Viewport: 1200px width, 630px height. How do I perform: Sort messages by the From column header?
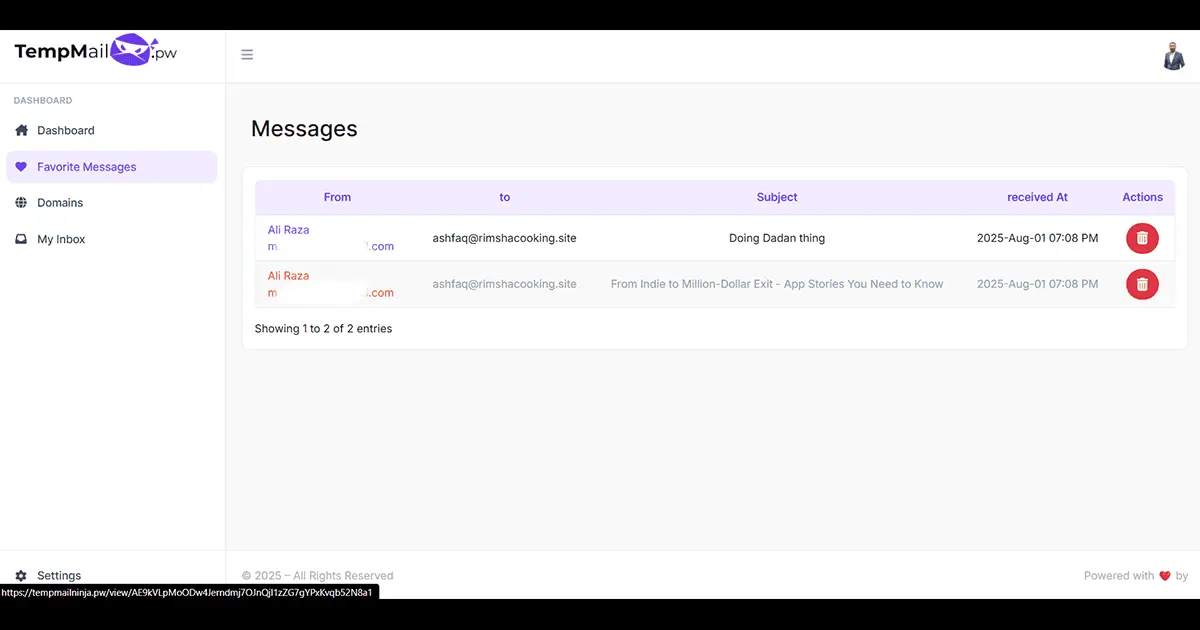337,197
